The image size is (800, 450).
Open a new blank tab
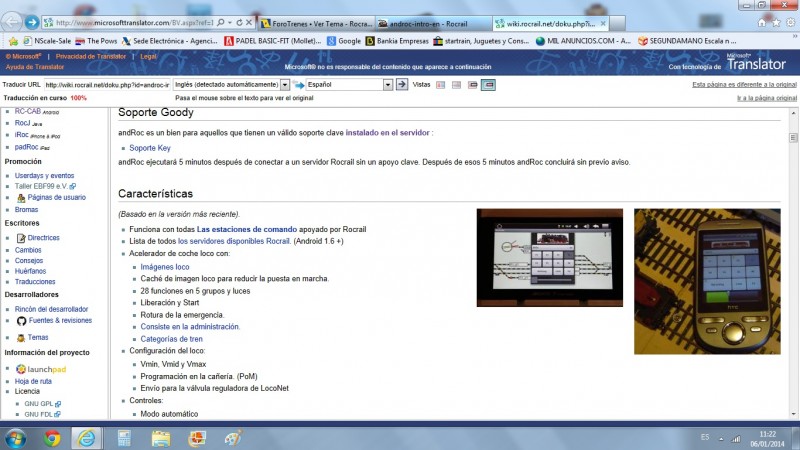coord(617,23)
